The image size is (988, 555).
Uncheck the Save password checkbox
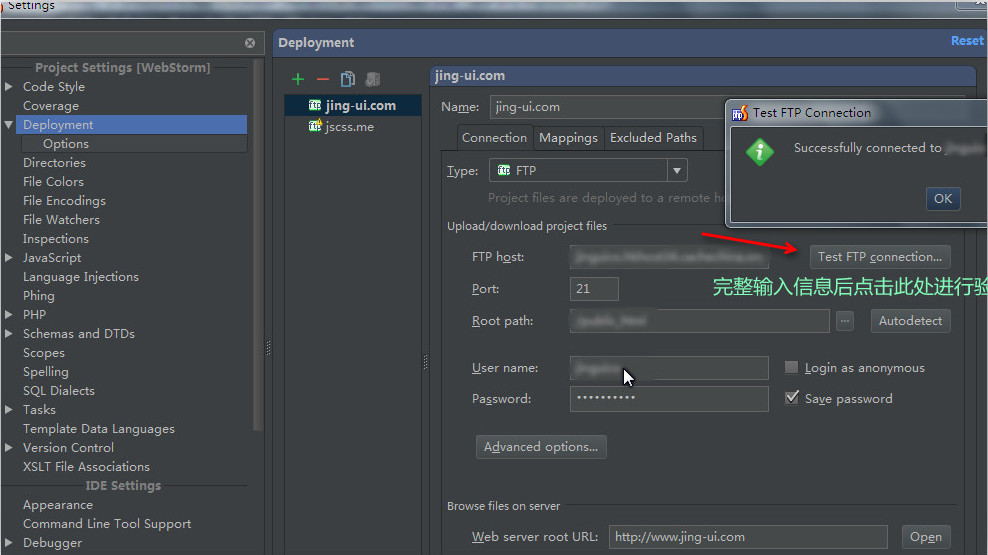click(792, 398)
